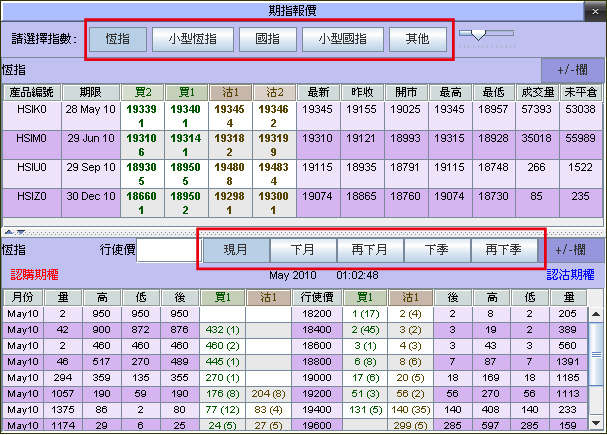607x435 pixels.
Task: Click the 期限 column header
Action: 91,92
